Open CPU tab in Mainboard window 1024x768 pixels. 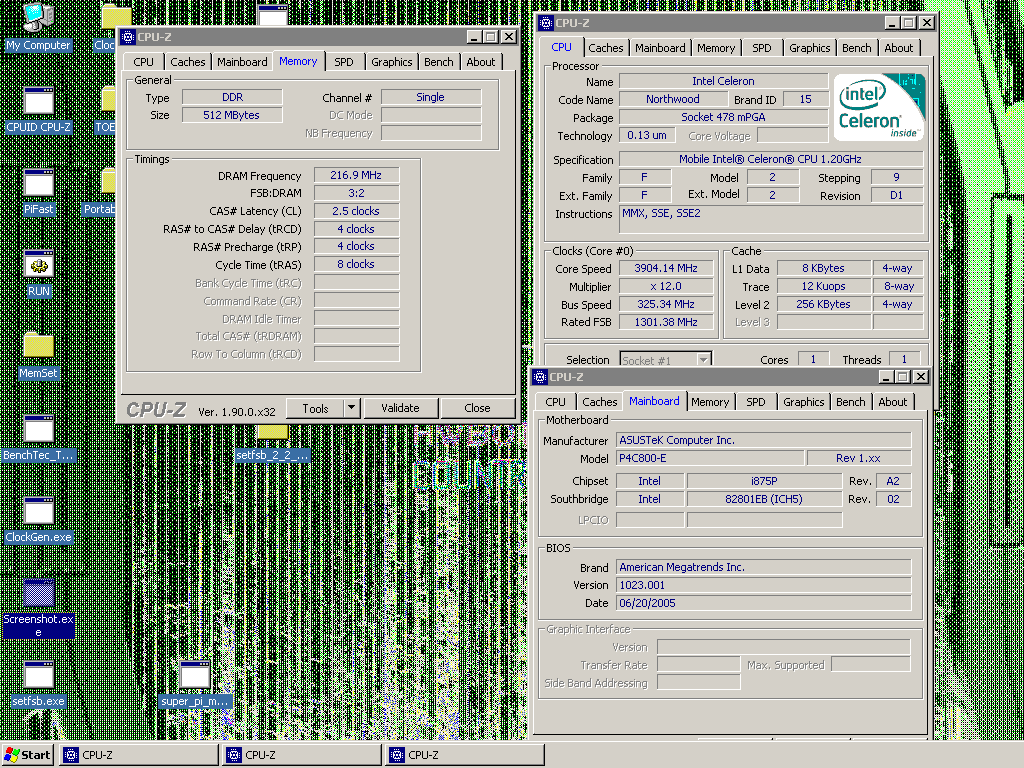coord(555,402)
